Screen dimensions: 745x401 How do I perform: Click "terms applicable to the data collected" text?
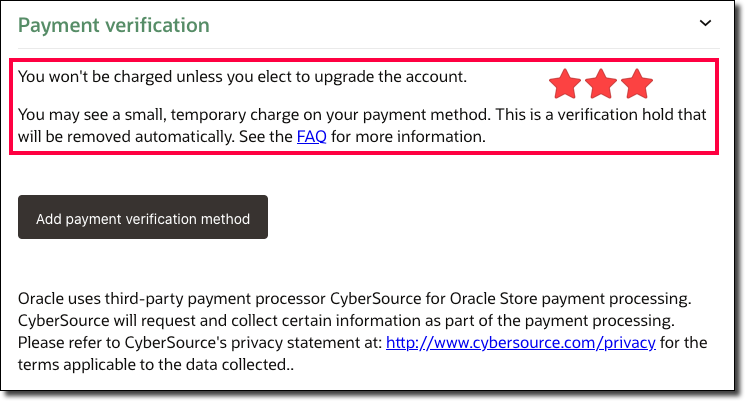tap(140, 365)
